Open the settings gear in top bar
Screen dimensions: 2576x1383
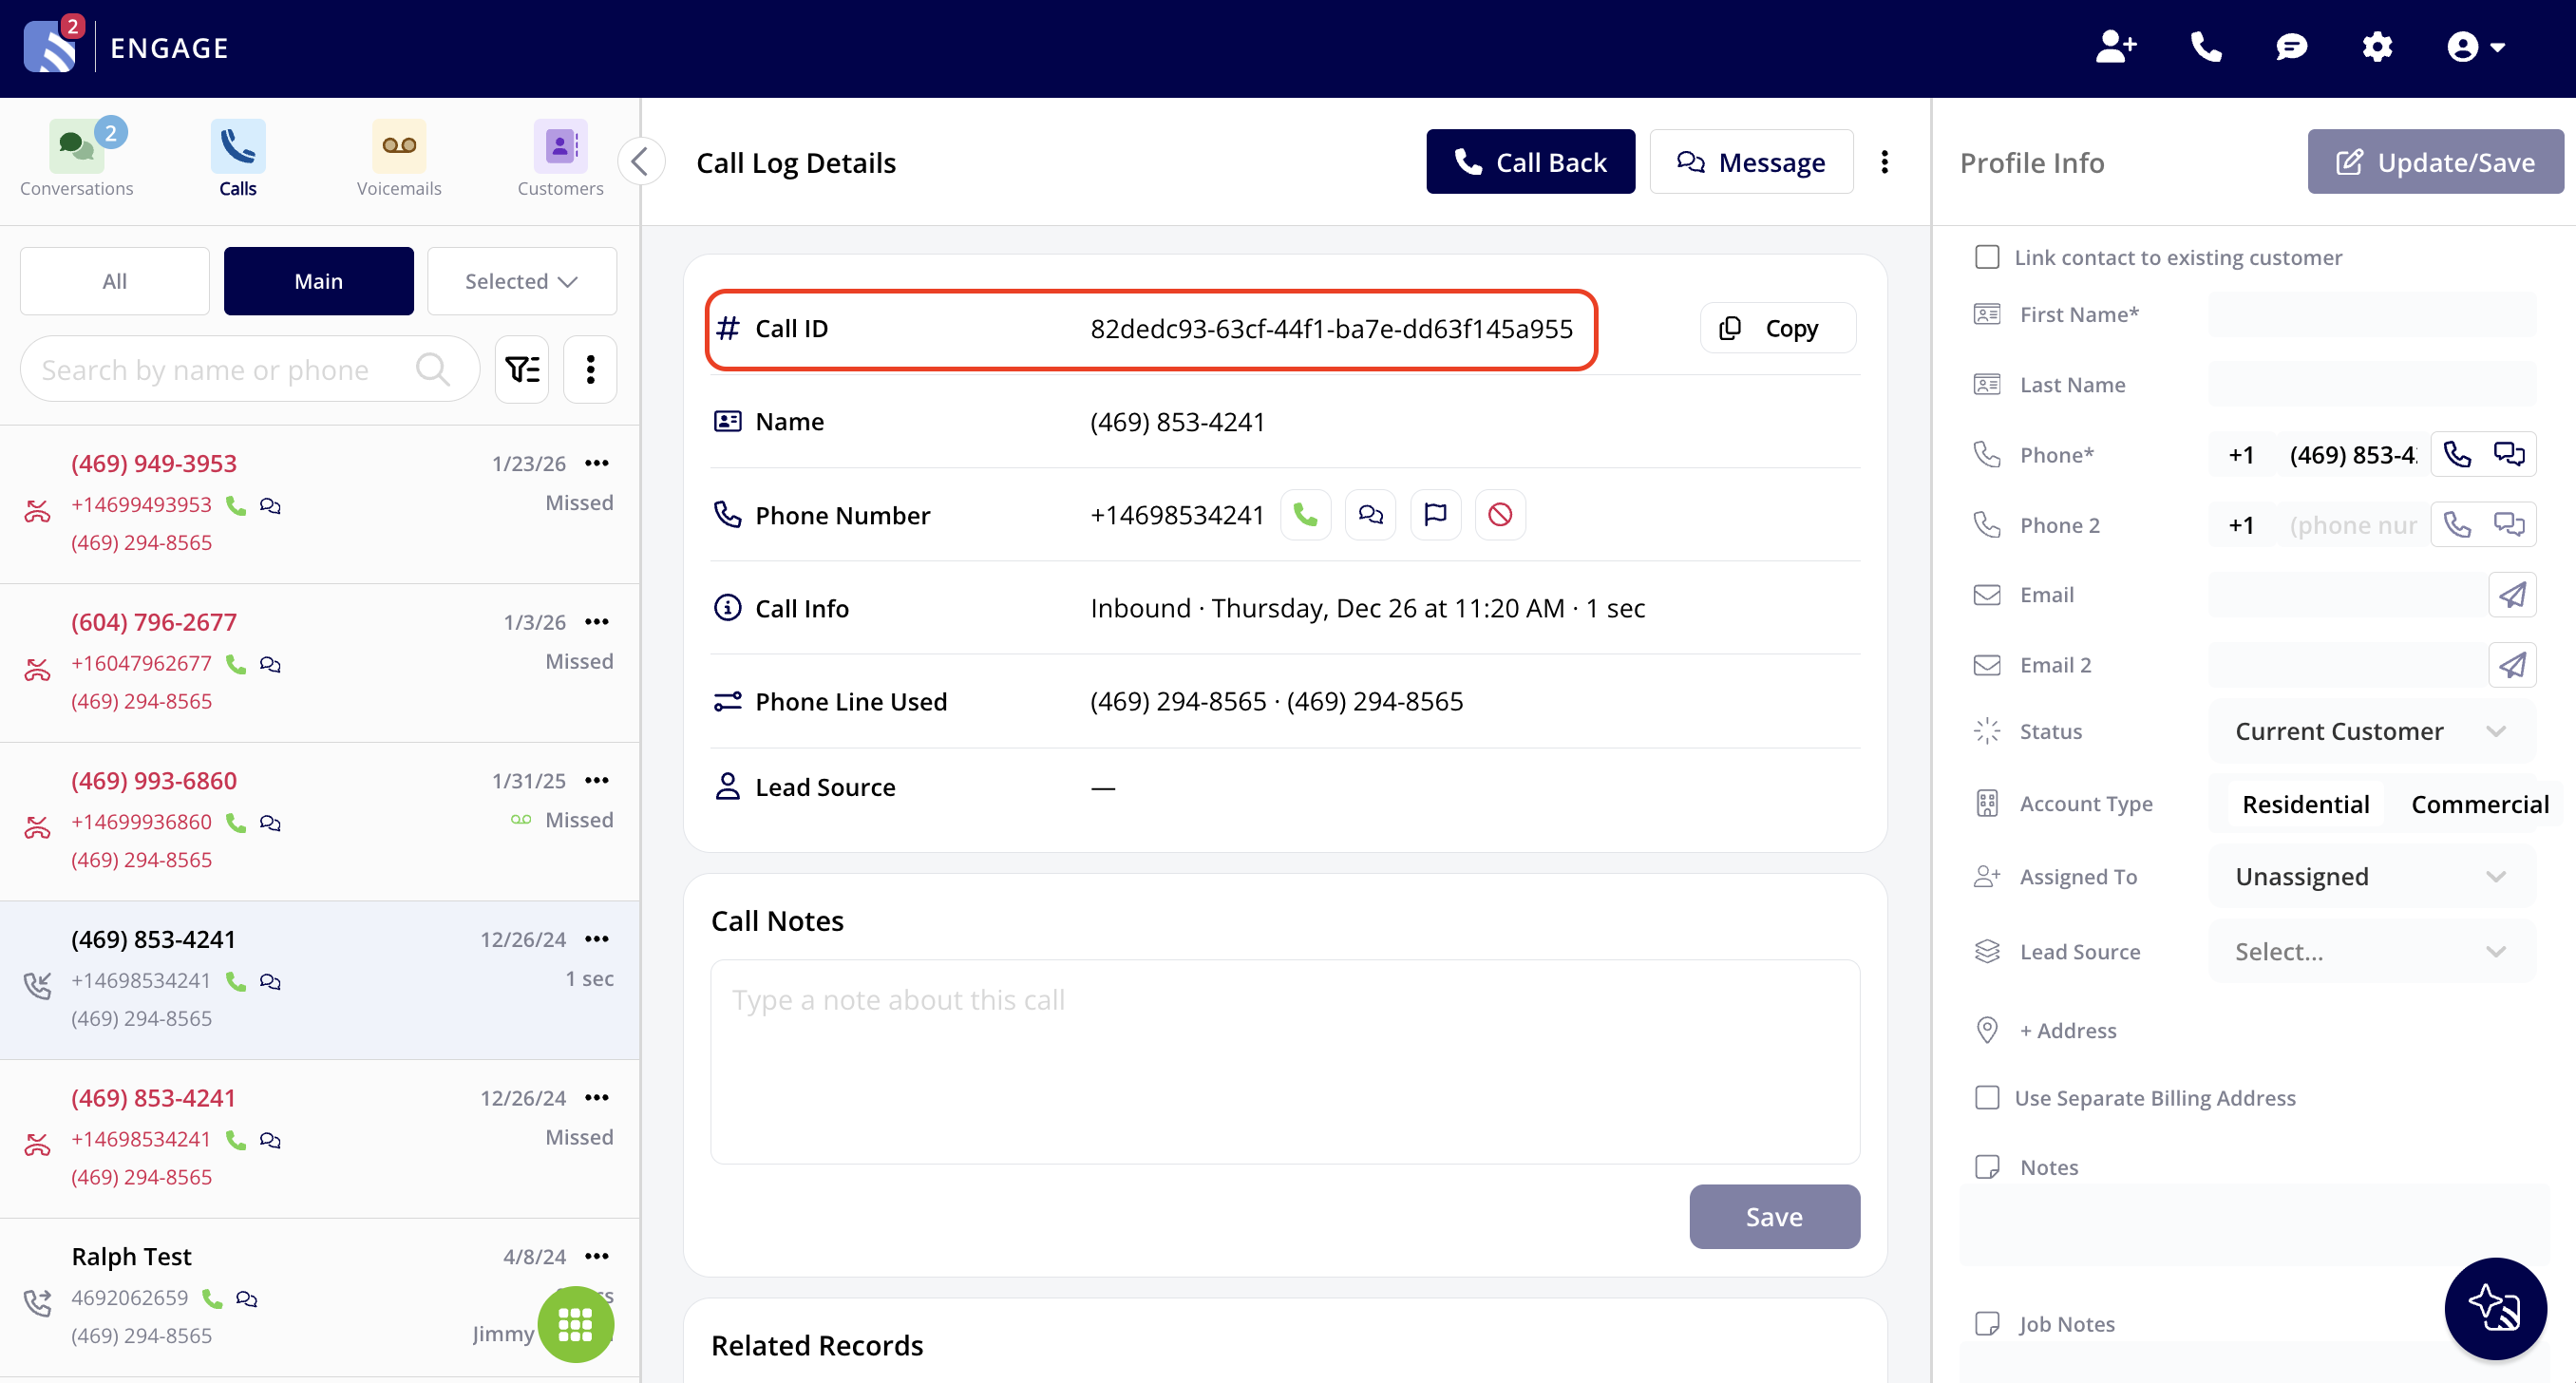[2377, 47]
